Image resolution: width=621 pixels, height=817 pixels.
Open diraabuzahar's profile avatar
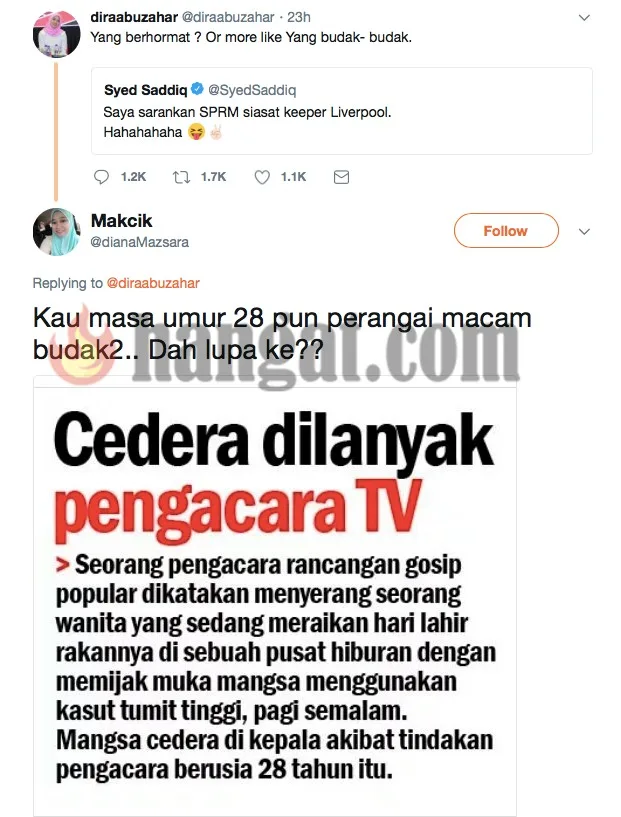pos(57,32)
